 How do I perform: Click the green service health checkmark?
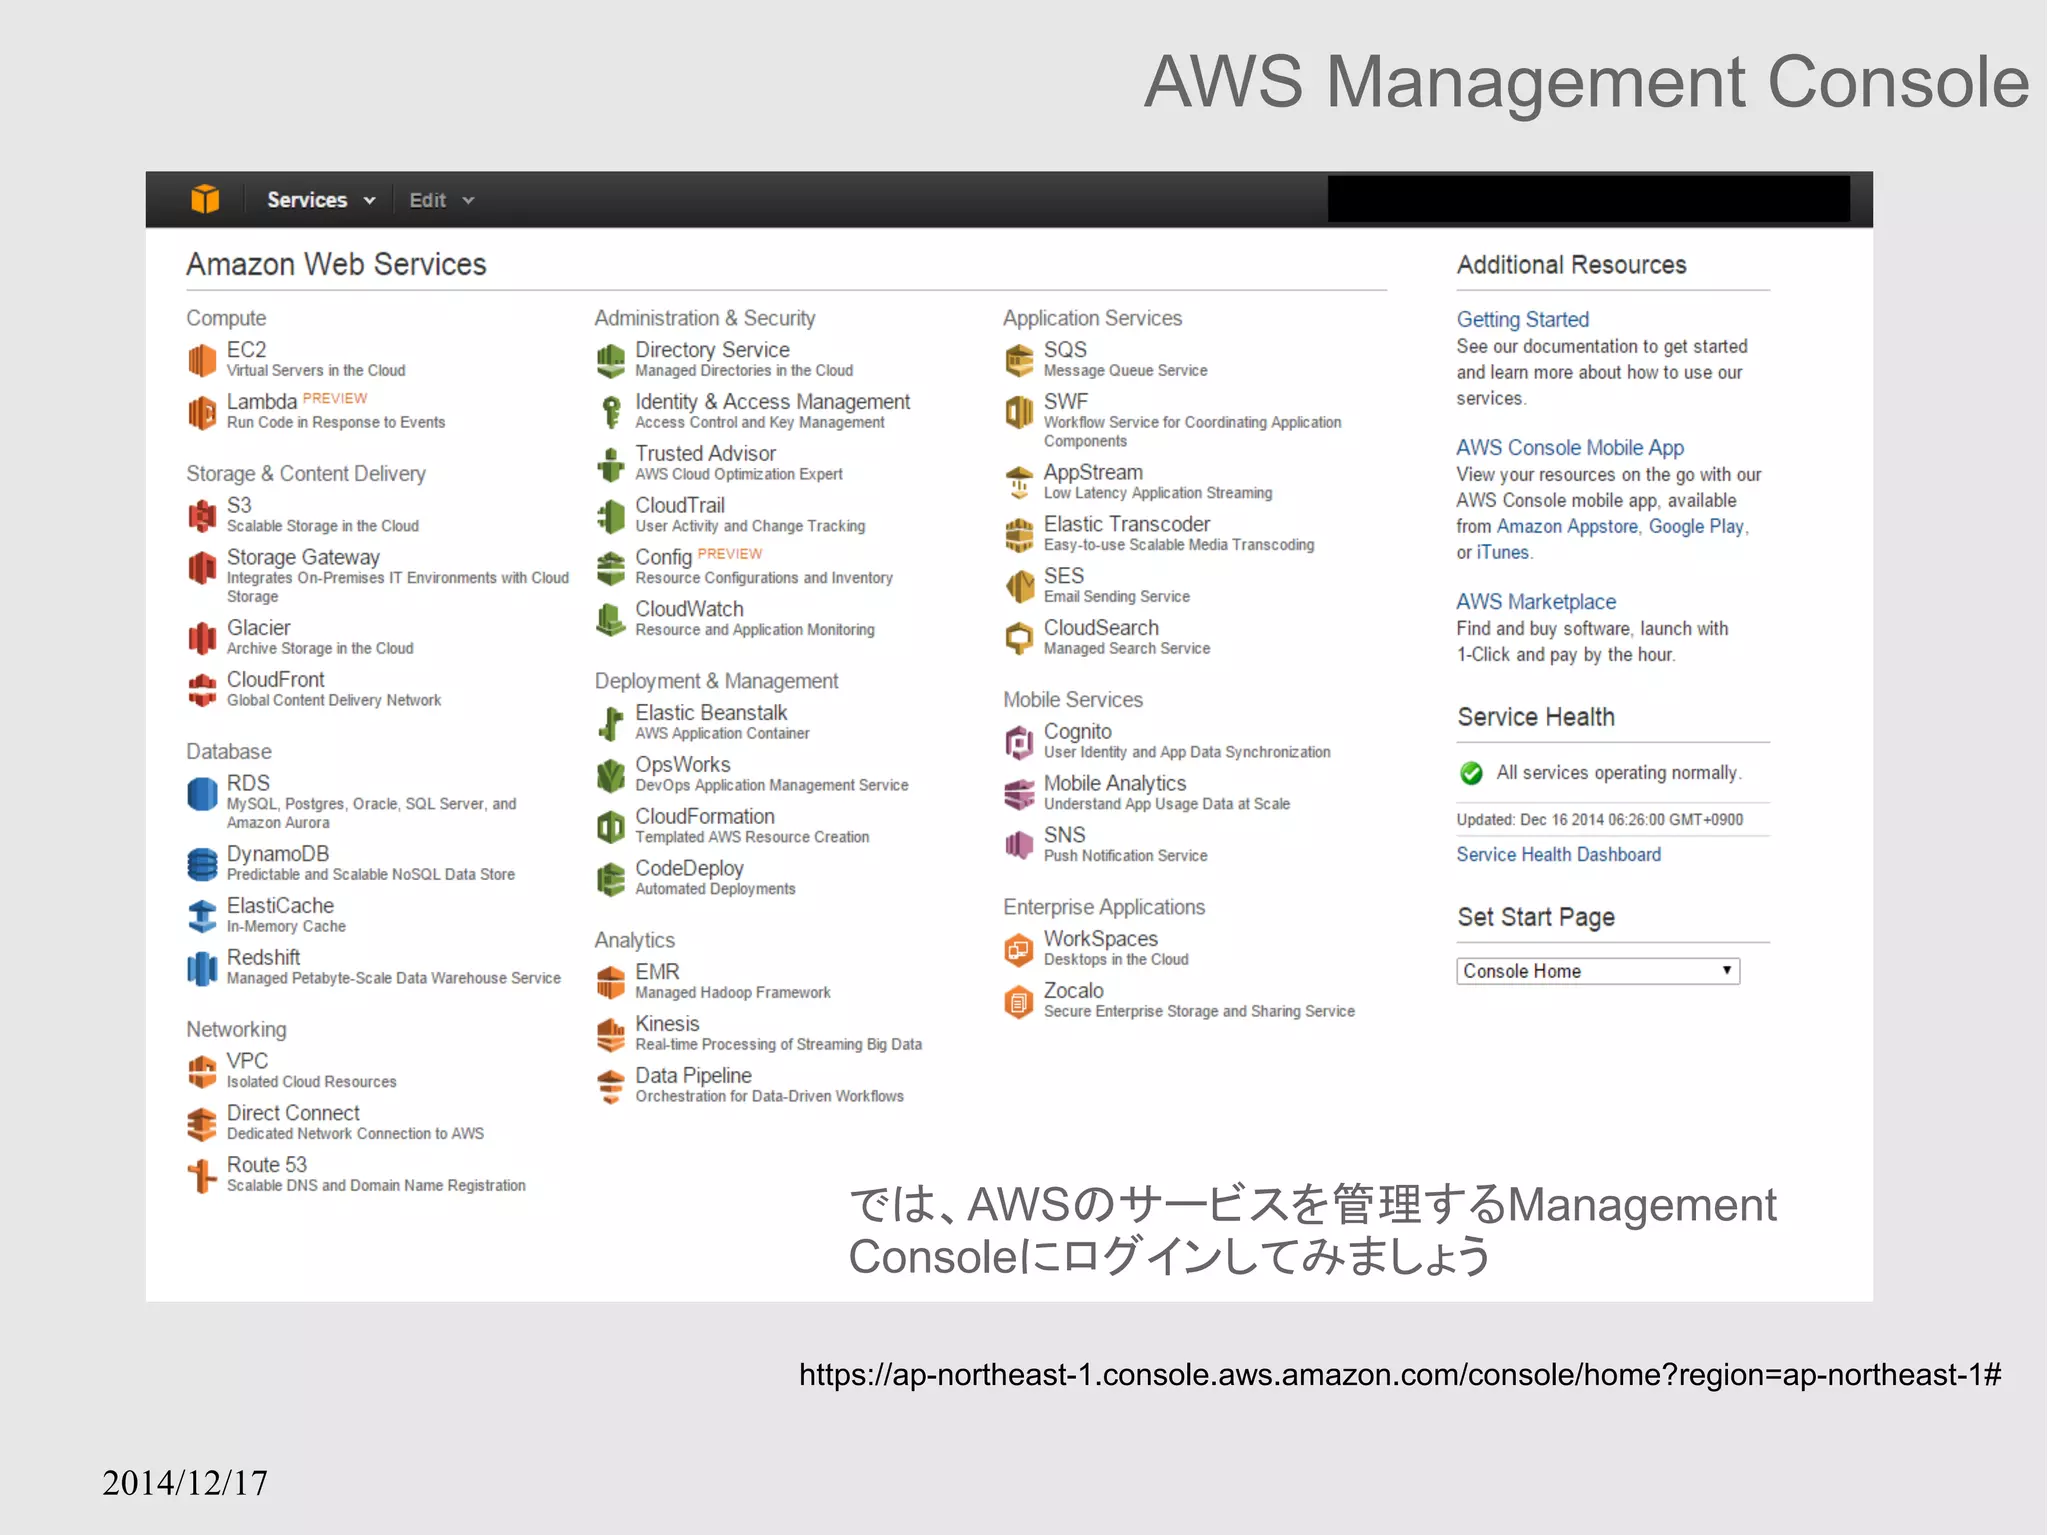pos(1471,773)
